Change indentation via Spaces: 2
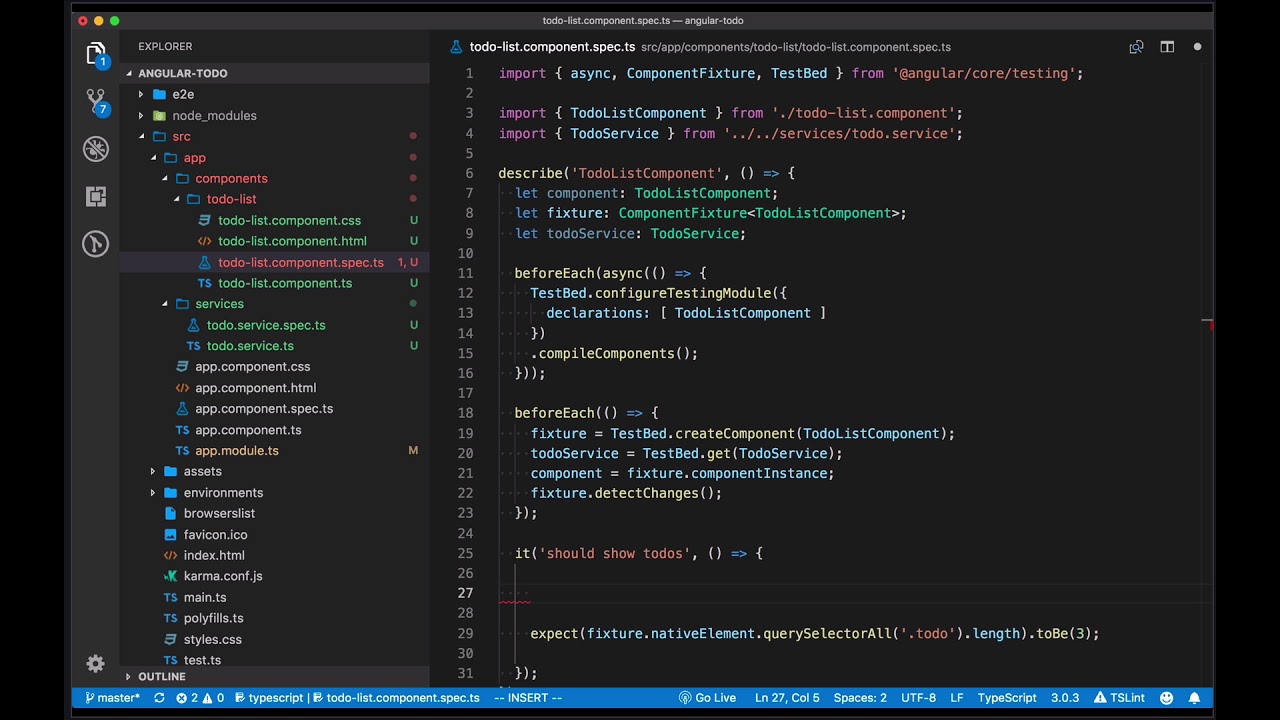This screenshot has width=1280, height=720. tap(860, 698)
